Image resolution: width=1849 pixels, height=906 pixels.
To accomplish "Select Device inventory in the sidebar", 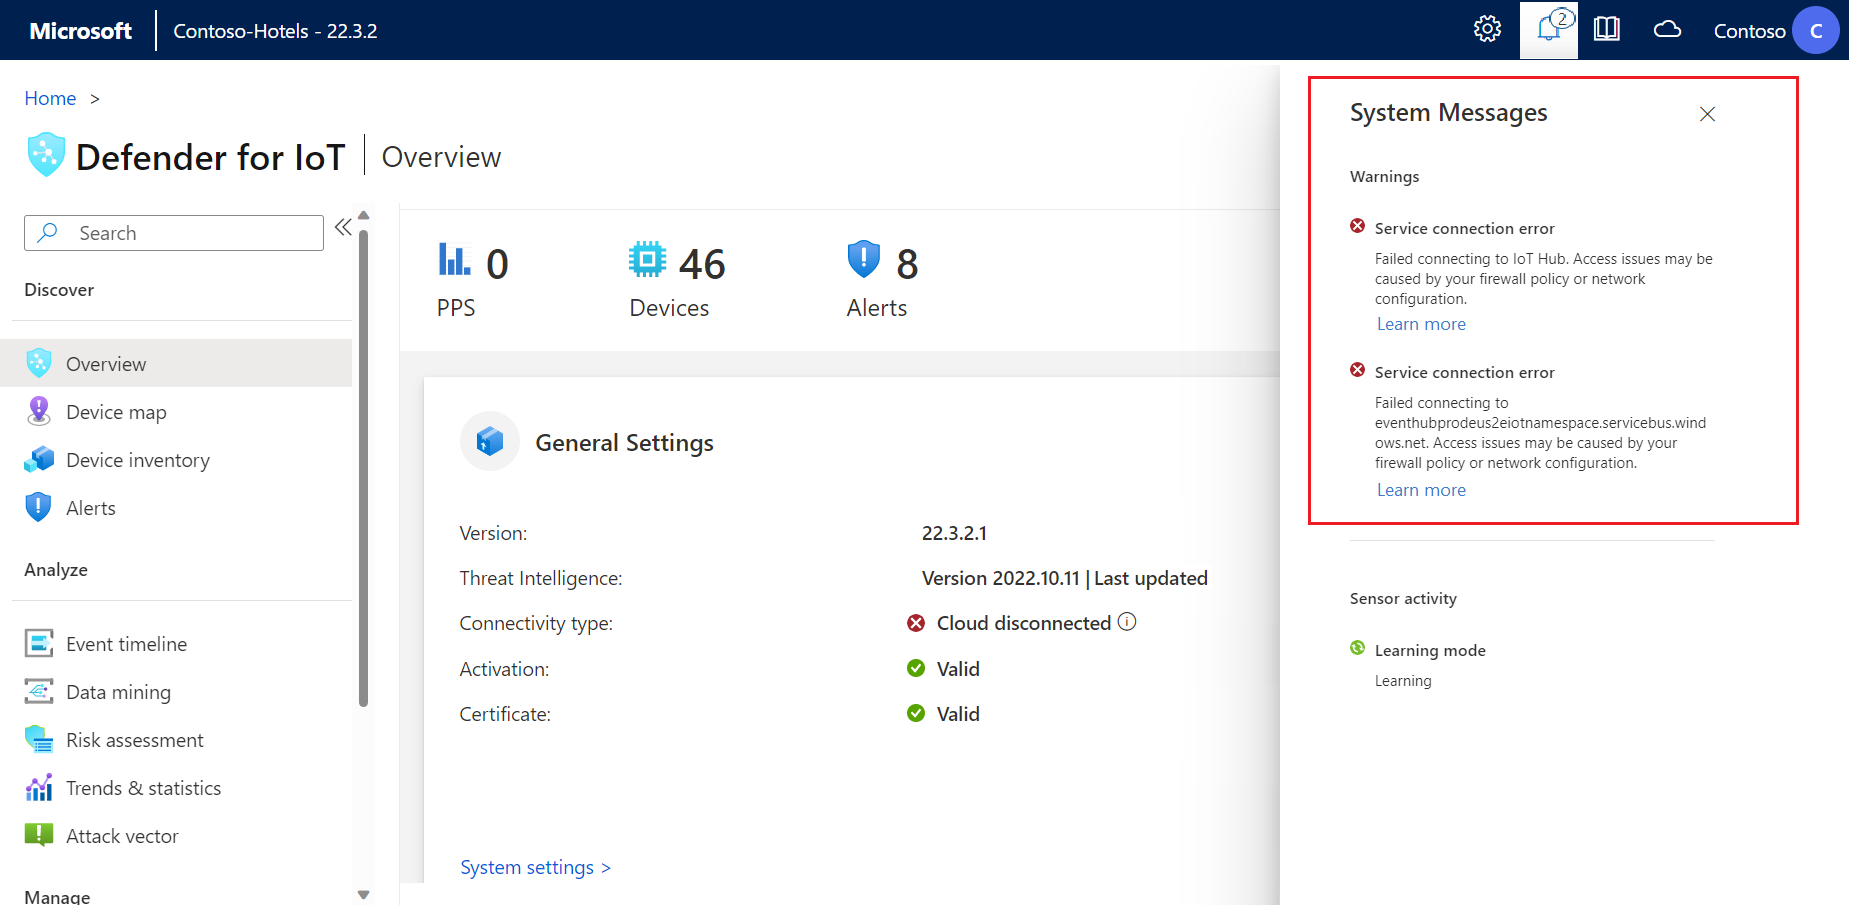I will (137, 460).
